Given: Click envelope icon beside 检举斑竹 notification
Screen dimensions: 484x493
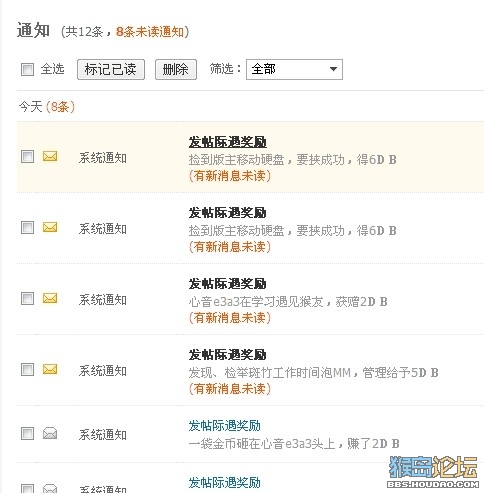Looking at the screenshot, I should [50, 369].
